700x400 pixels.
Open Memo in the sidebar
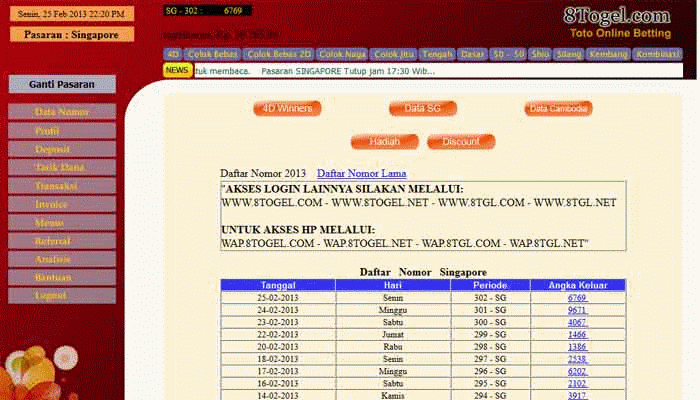coord(62,222)
